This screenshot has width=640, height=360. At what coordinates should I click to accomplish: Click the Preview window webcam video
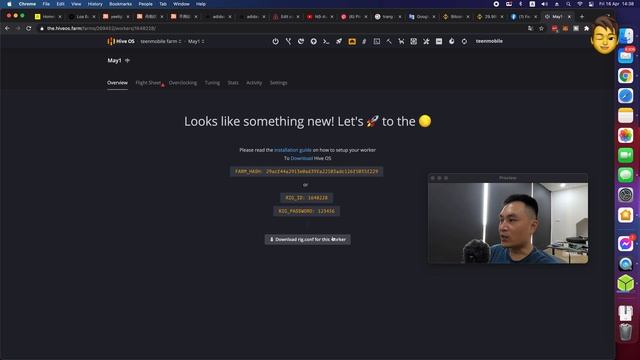[x=508, y=223]
